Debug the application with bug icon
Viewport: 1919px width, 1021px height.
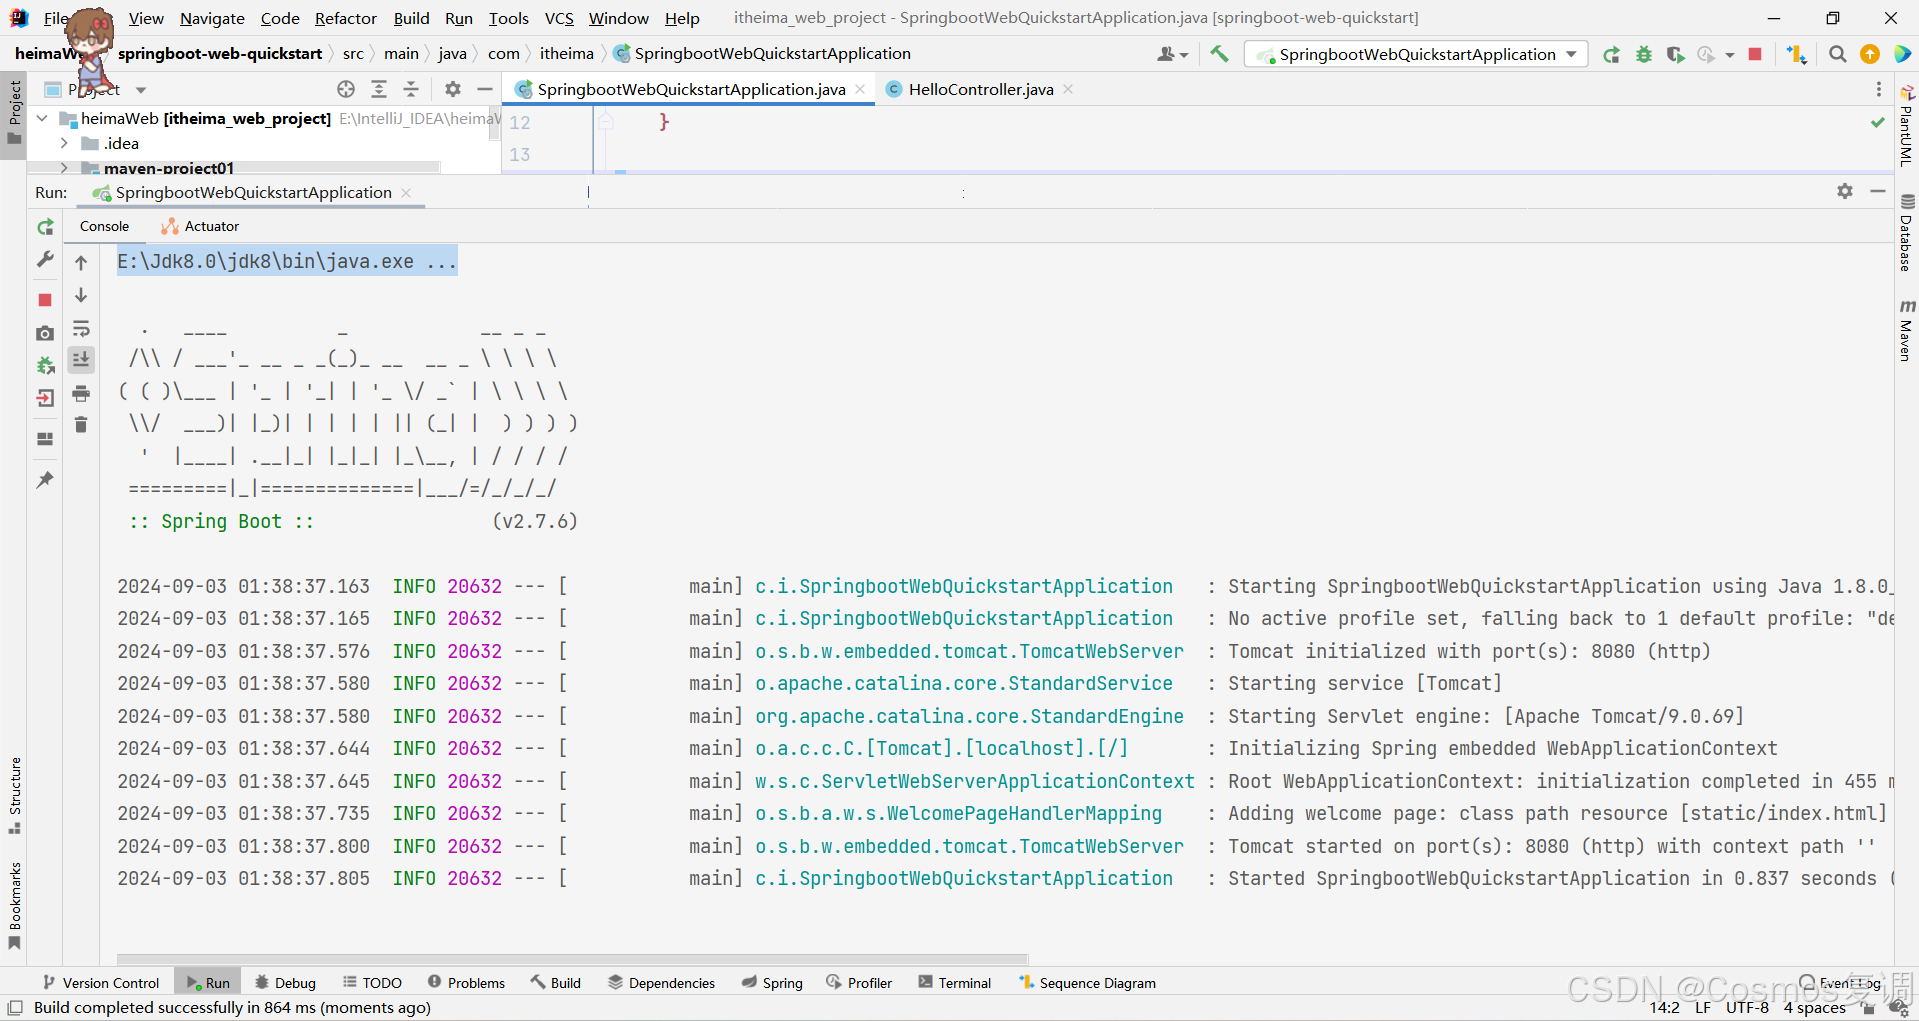coord(1644,54)
